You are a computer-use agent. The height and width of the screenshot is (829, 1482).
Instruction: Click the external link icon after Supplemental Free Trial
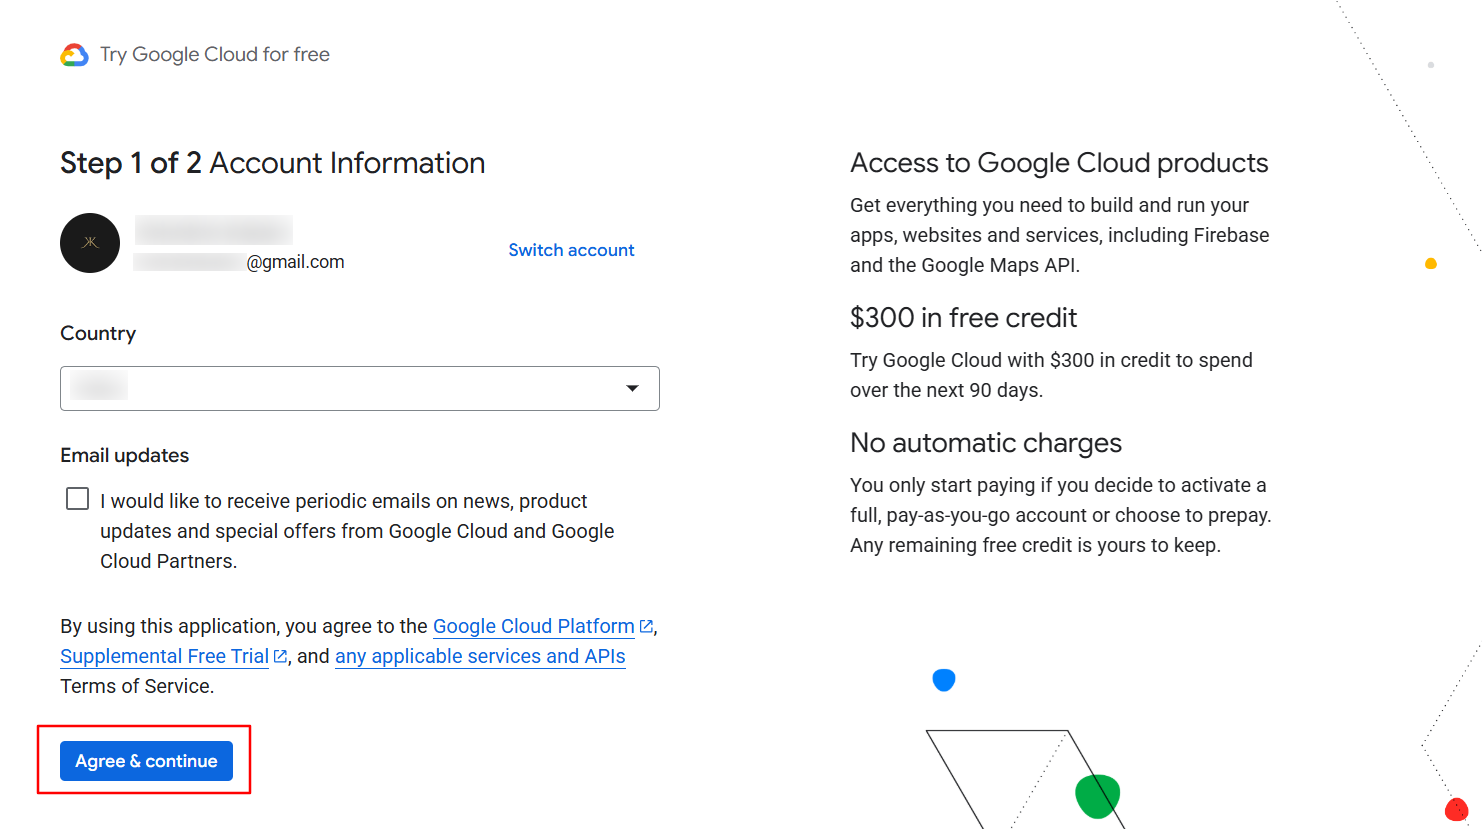click(280, 656)
